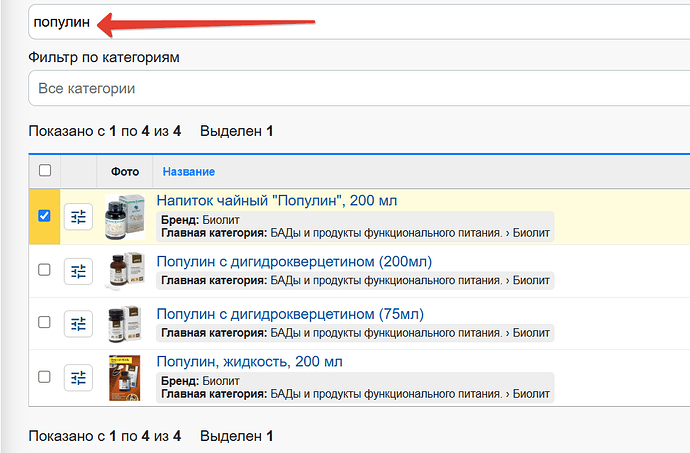Viewport: 690px width, 453px height.
Task: Open the Напиток чайный "Популин", 200 мл link
Action: coord(277,201)
